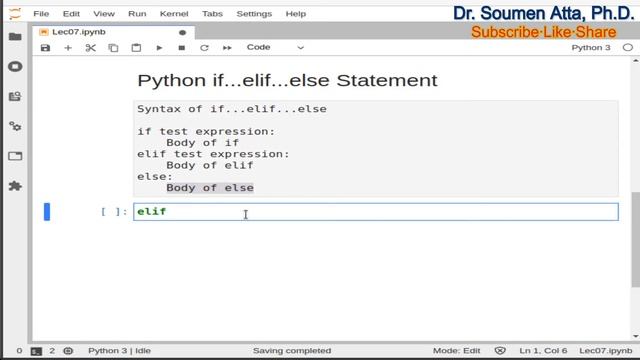Image resolution: width=640 pixels, height=360 pixels.
Task: Click the scrollbar down arrow
Action: tap(636, 336)
